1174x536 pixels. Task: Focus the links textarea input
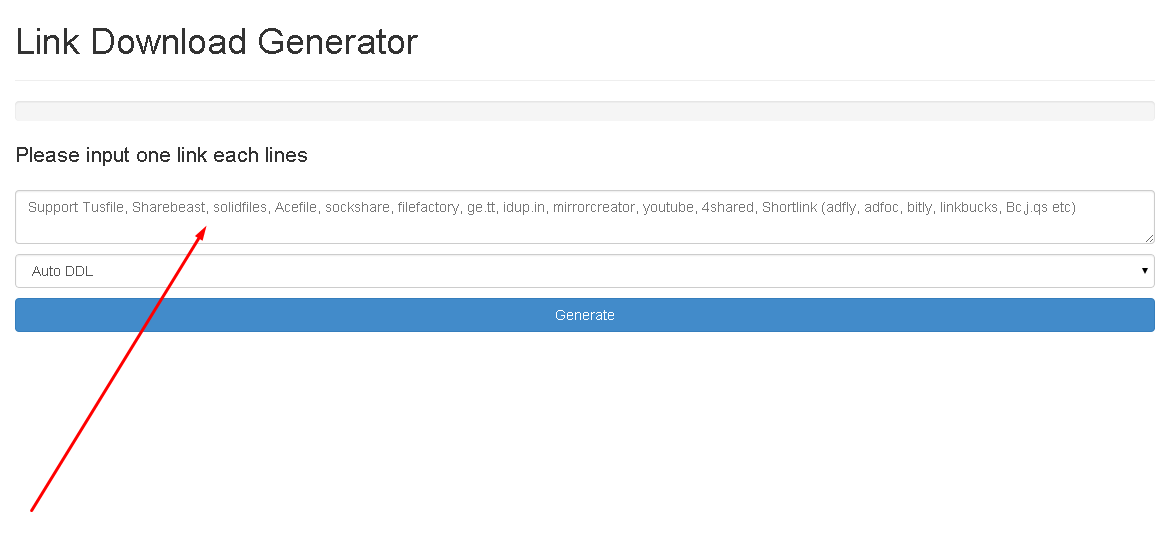585,217
